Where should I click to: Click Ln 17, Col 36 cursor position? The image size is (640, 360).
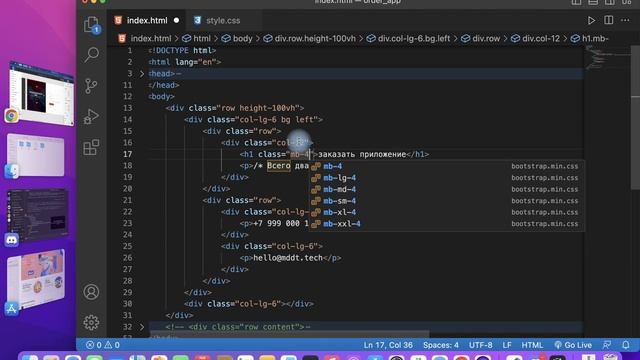pyautogui.click(x=388, y=345)
